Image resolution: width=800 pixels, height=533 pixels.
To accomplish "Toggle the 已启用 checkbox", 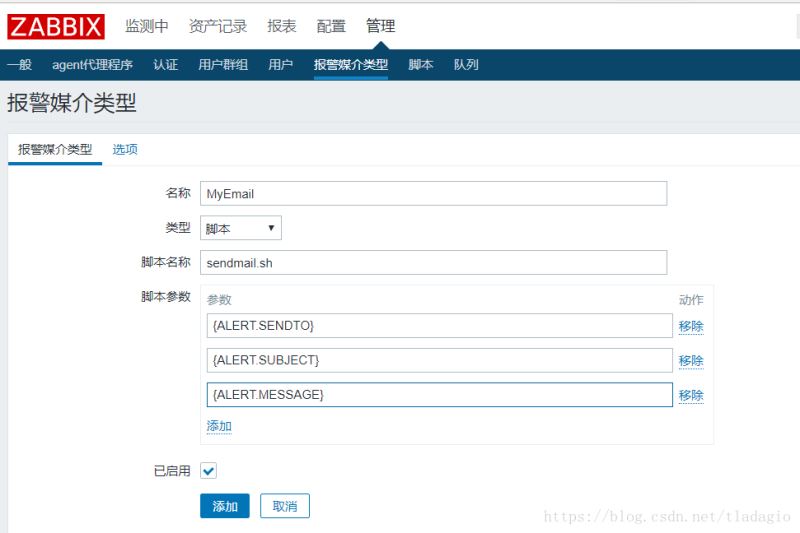I will 208,470.
